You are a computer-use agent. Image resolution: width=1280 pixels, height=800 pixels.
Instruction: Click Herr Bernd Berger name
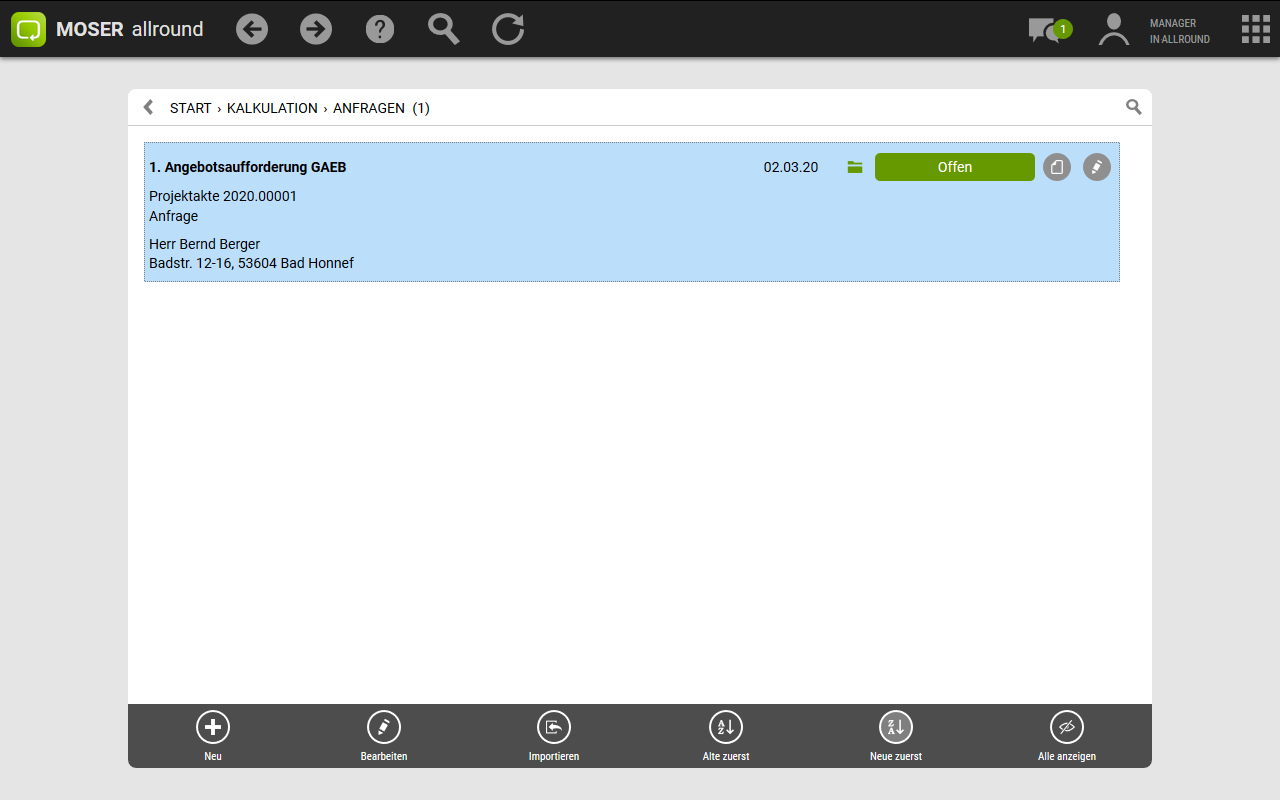point(205,244)
